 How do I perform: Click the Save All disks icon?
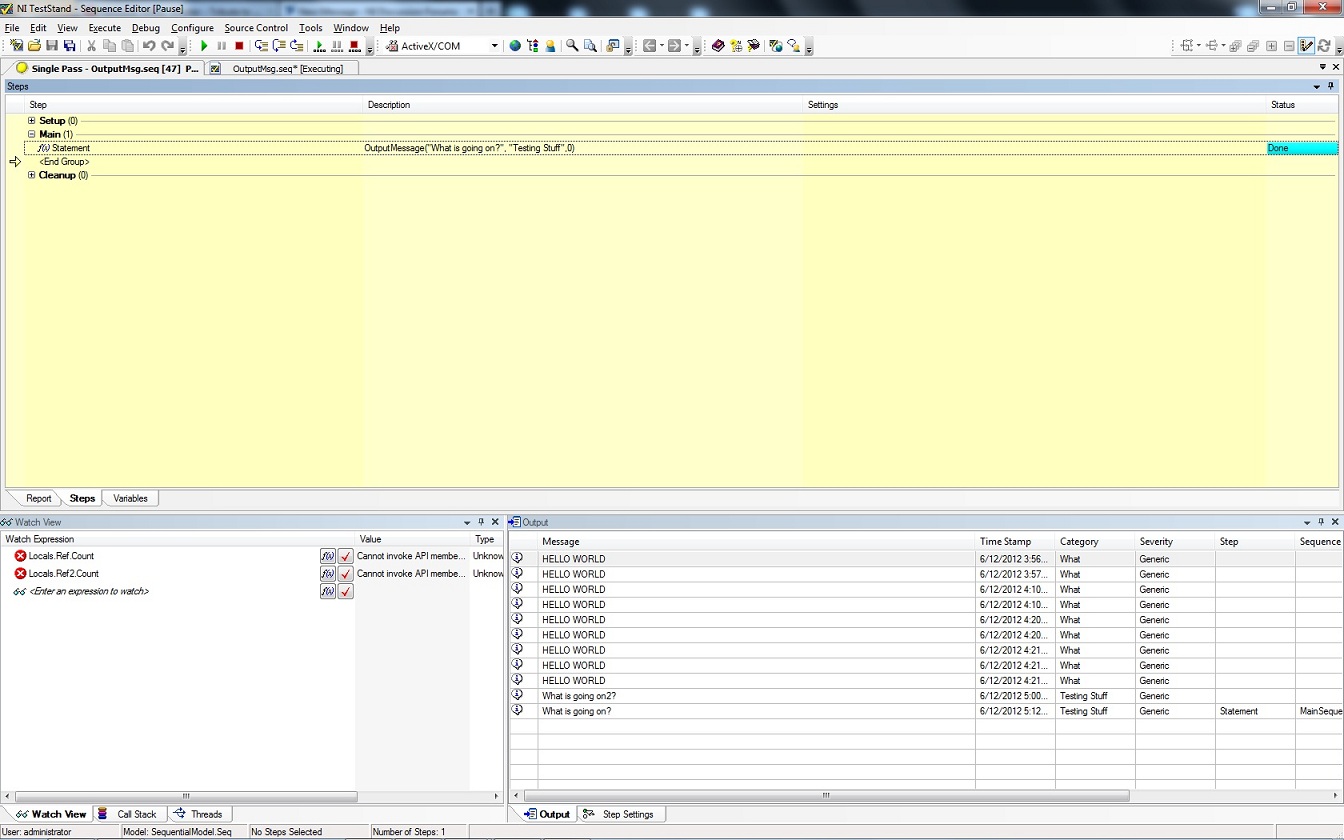69,46
